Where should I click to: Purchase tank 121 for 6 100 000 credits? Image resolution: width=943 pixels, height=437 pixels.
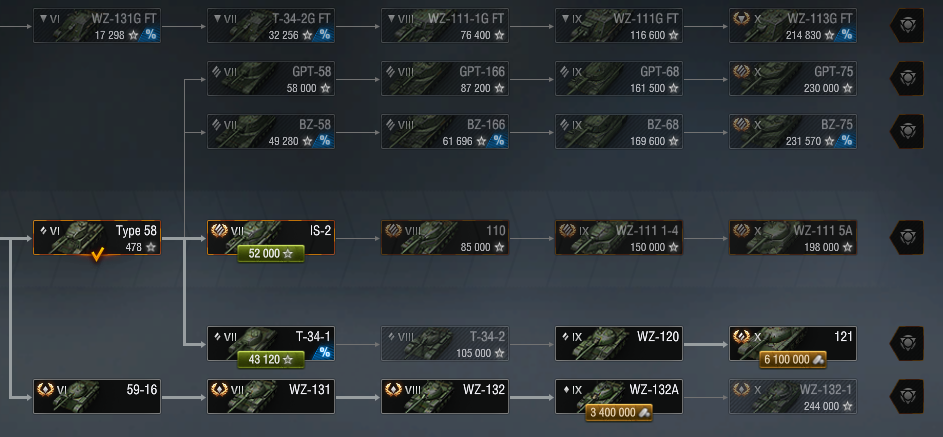[x=793, y=359]
